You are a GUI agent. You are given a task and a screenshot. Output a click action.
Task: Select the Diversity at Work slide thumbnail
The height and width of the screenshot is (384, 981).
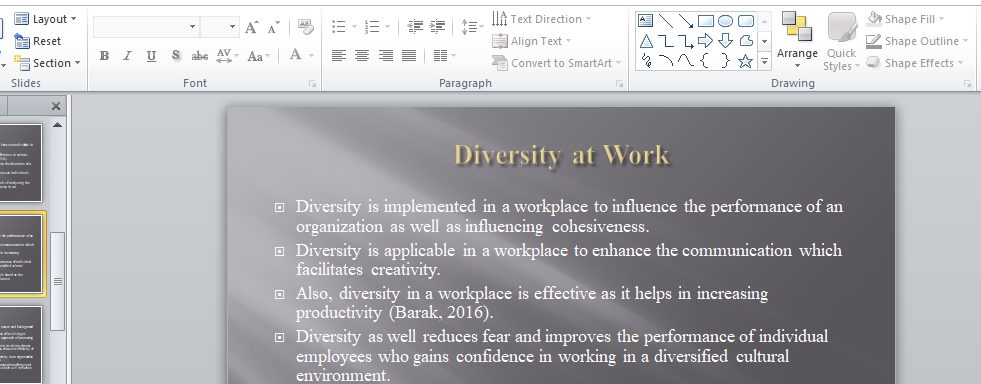(21, 255)
